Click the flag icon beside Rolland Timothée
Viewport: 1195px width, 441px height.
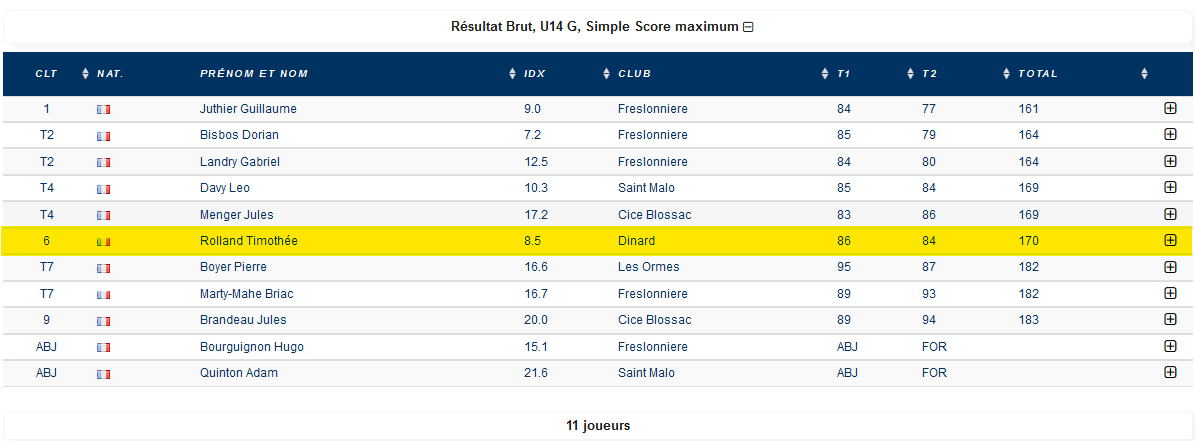pyautogui.click(x=104, y=241)
